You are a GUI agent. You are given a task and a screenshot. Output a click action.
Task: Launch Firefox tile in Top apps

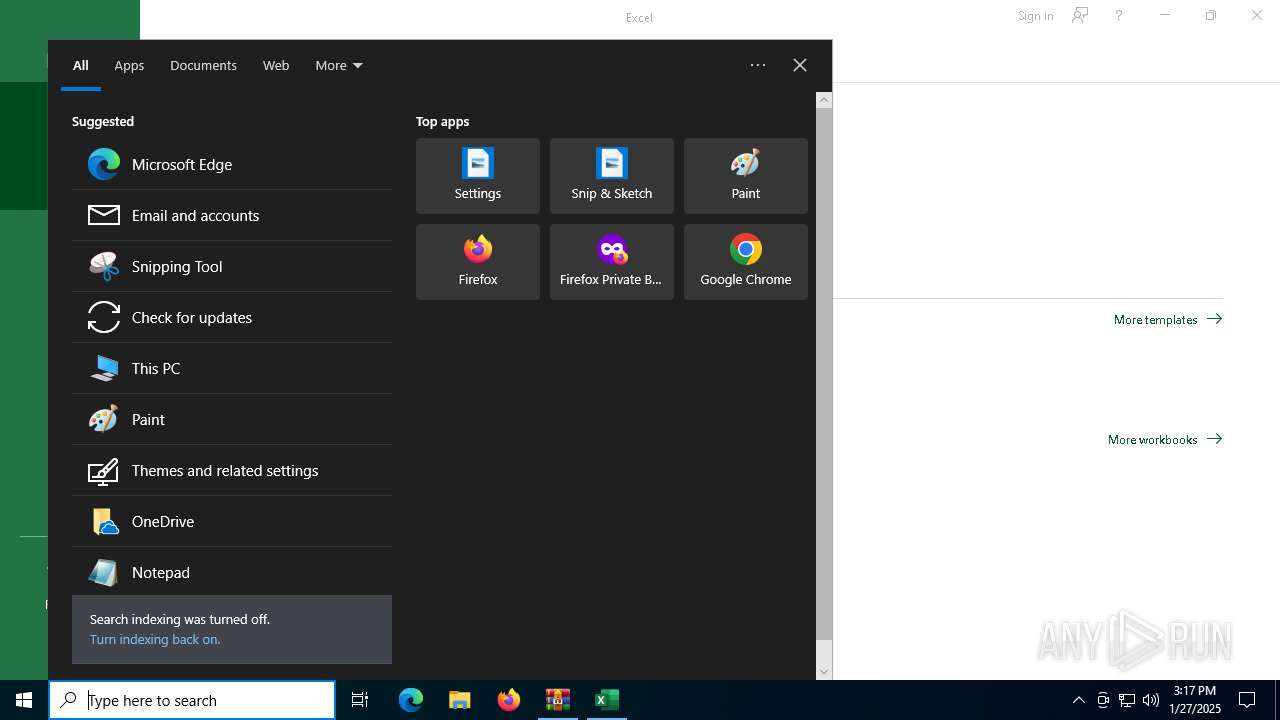point(478,262)
